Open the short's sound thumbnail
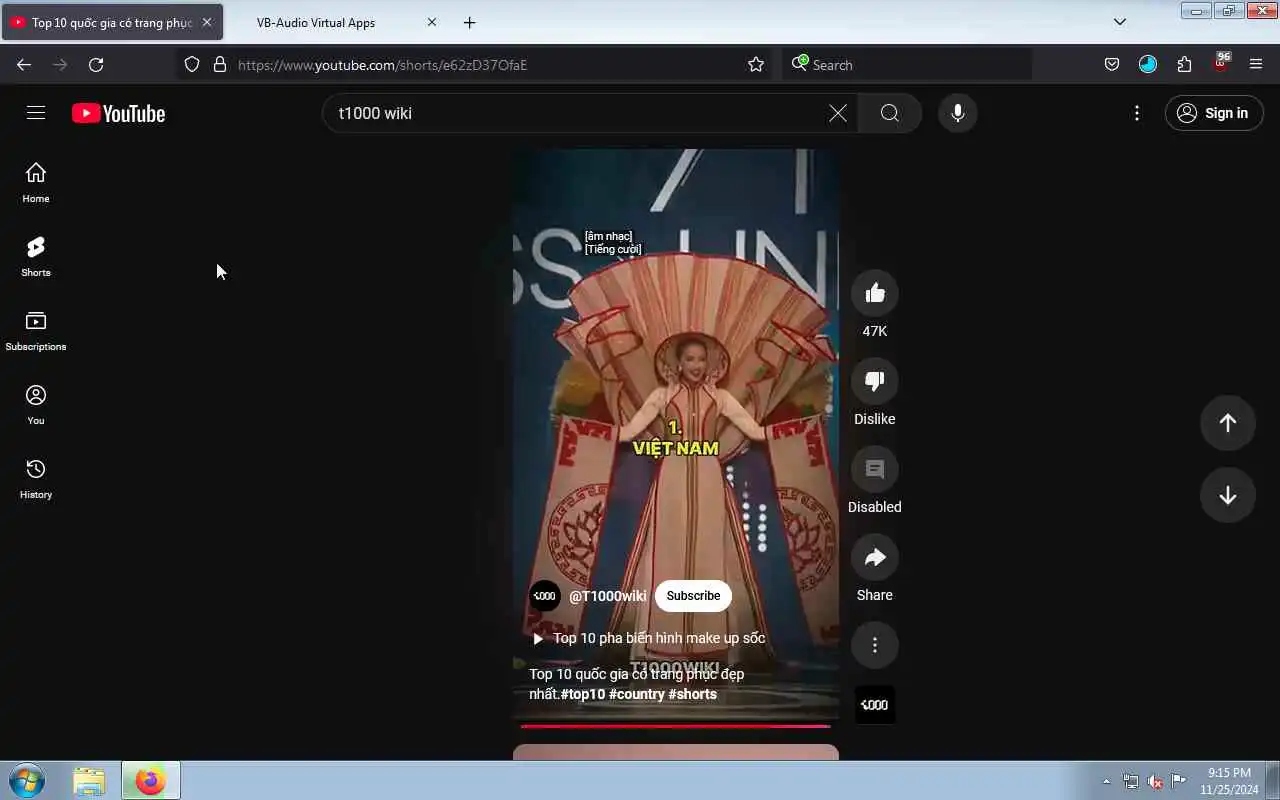The width and height of the screenshot is (1280, 800). [875, 705]
